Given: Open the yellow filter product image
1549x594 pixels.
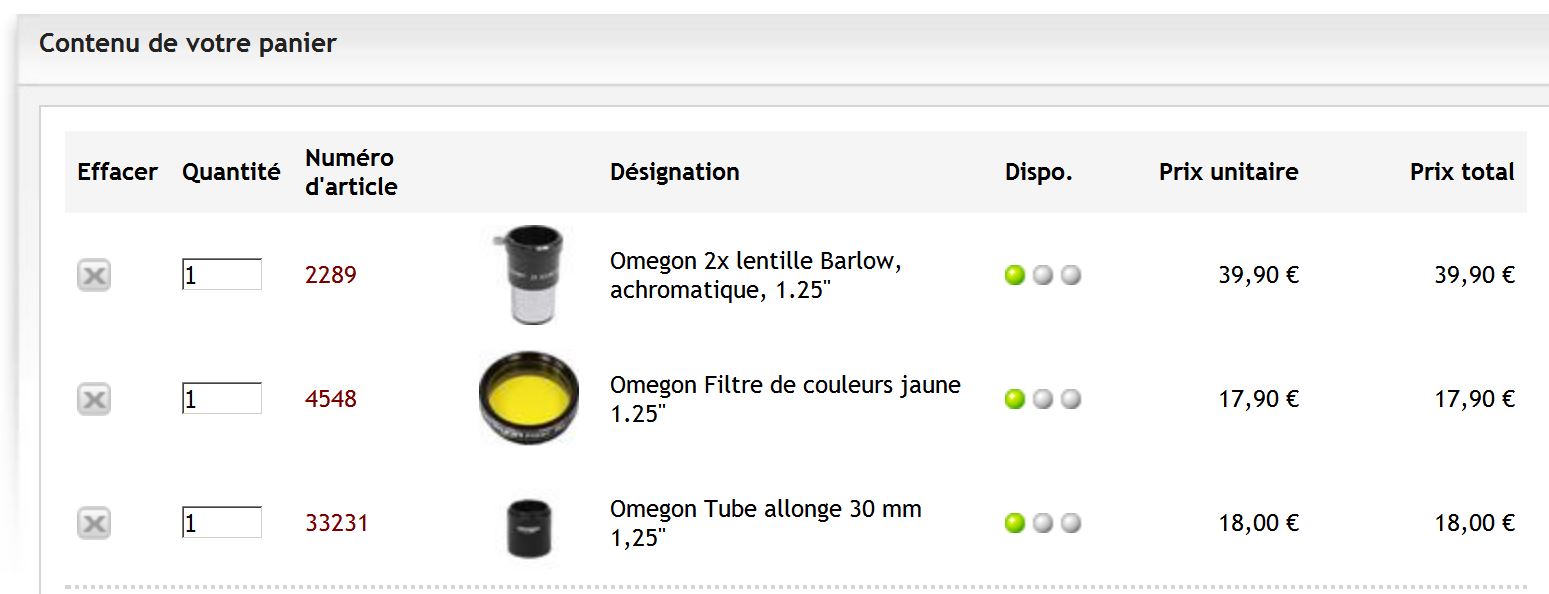Looking at the screenshot, I should click(528, 398).
